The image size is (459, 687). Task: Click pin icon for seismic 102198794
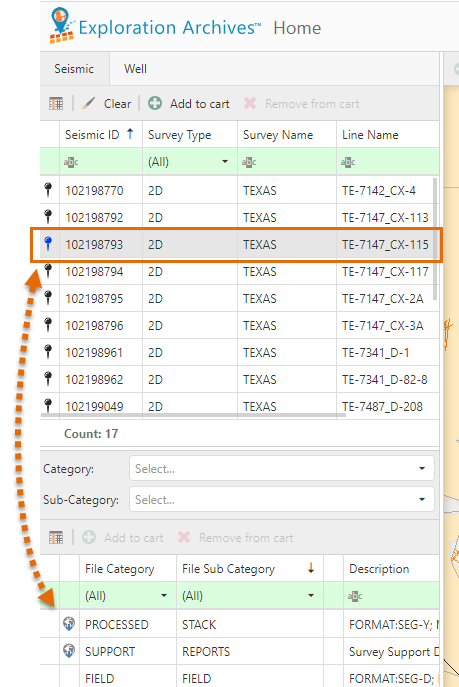tap(48, 271)
